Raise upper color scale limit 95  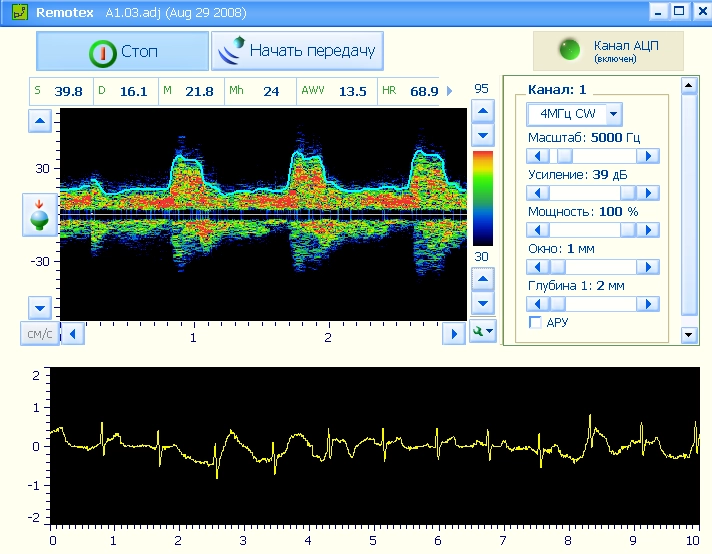[483, 112]
